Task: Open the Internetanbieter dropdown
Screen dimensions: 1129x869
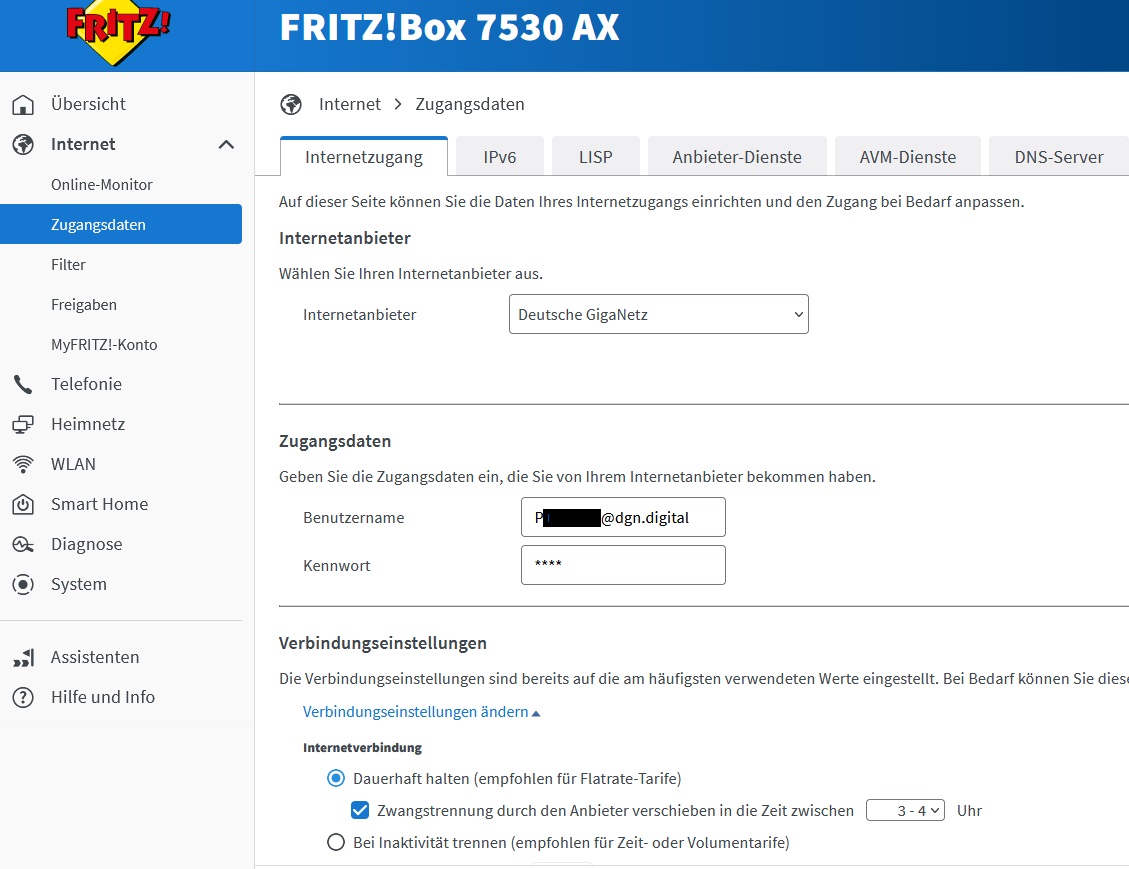Action: pos(659,314)
